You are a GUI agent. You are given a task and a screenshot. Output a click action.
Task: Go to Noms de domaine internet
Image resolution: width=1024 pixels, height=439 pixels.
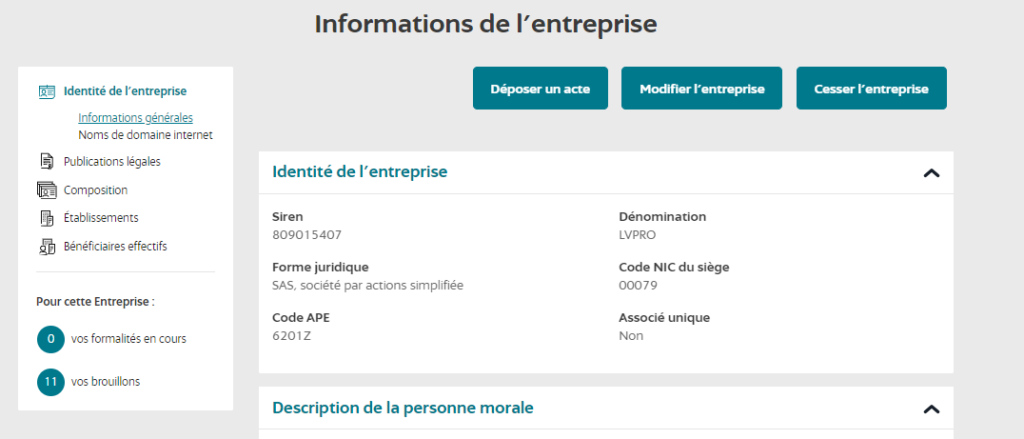pyautogui.click(x=145, y=135)
